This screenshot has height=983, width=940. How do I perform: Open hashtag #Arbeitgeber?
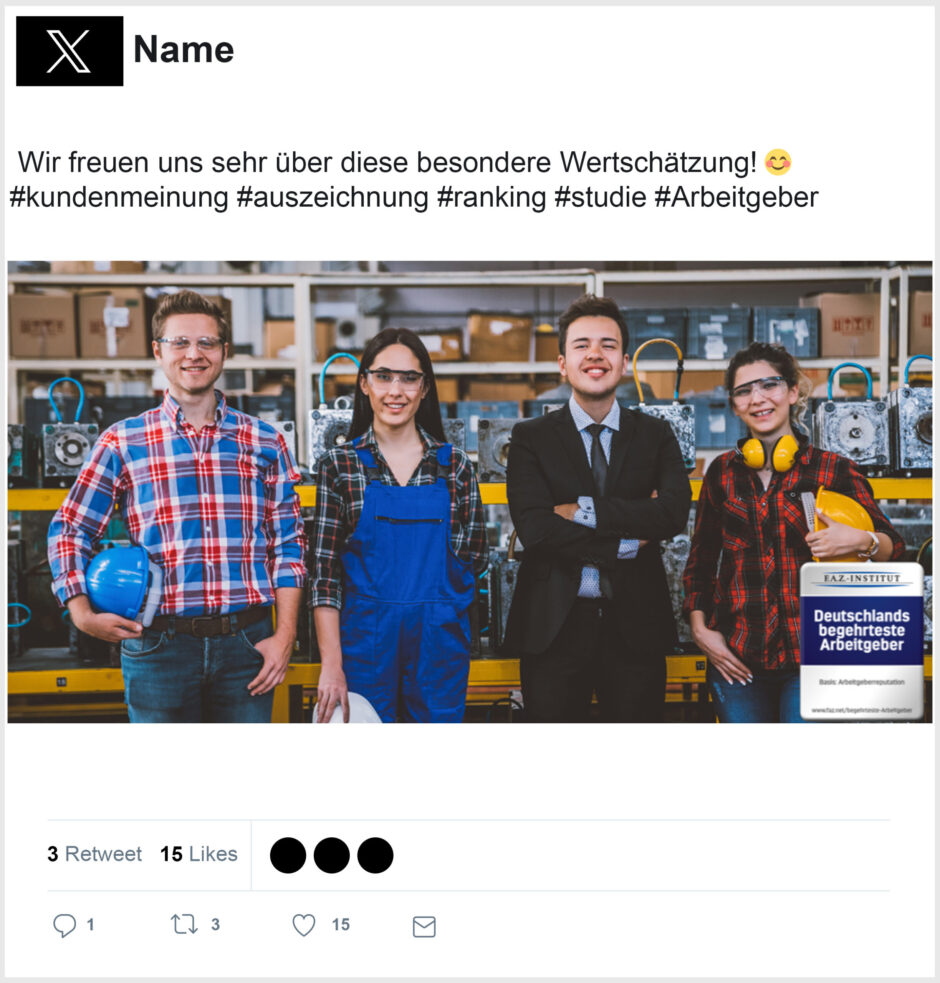[736, 197]
